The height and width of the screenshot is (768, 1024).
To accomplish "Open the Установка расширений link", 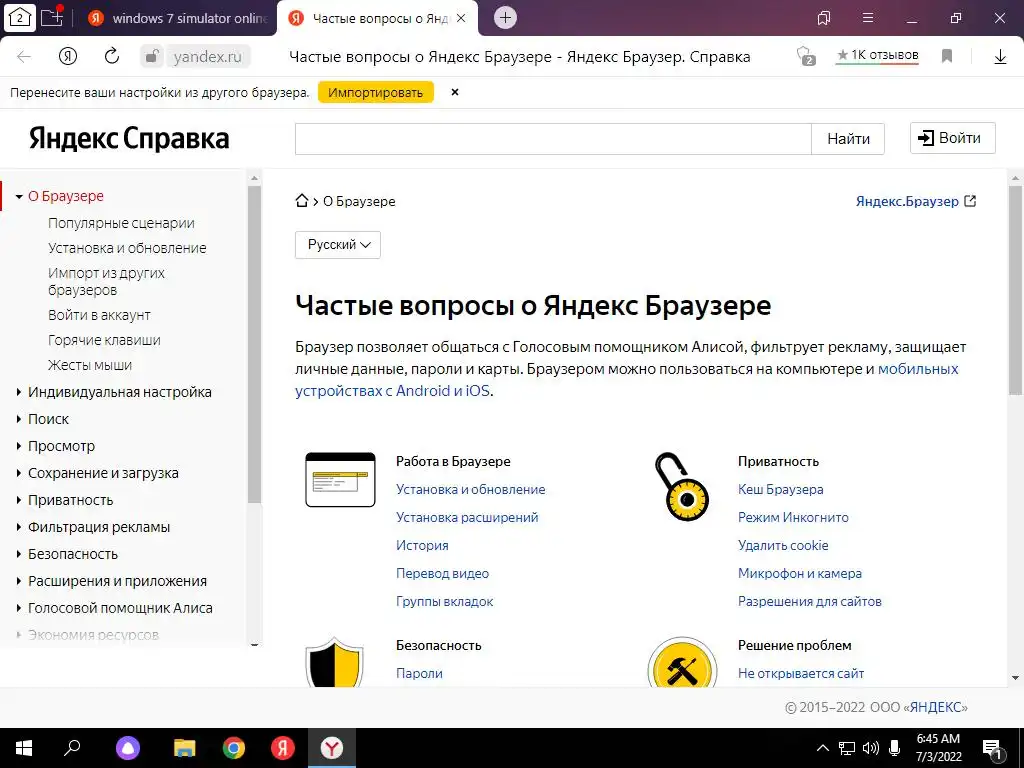I will [467, 517].
